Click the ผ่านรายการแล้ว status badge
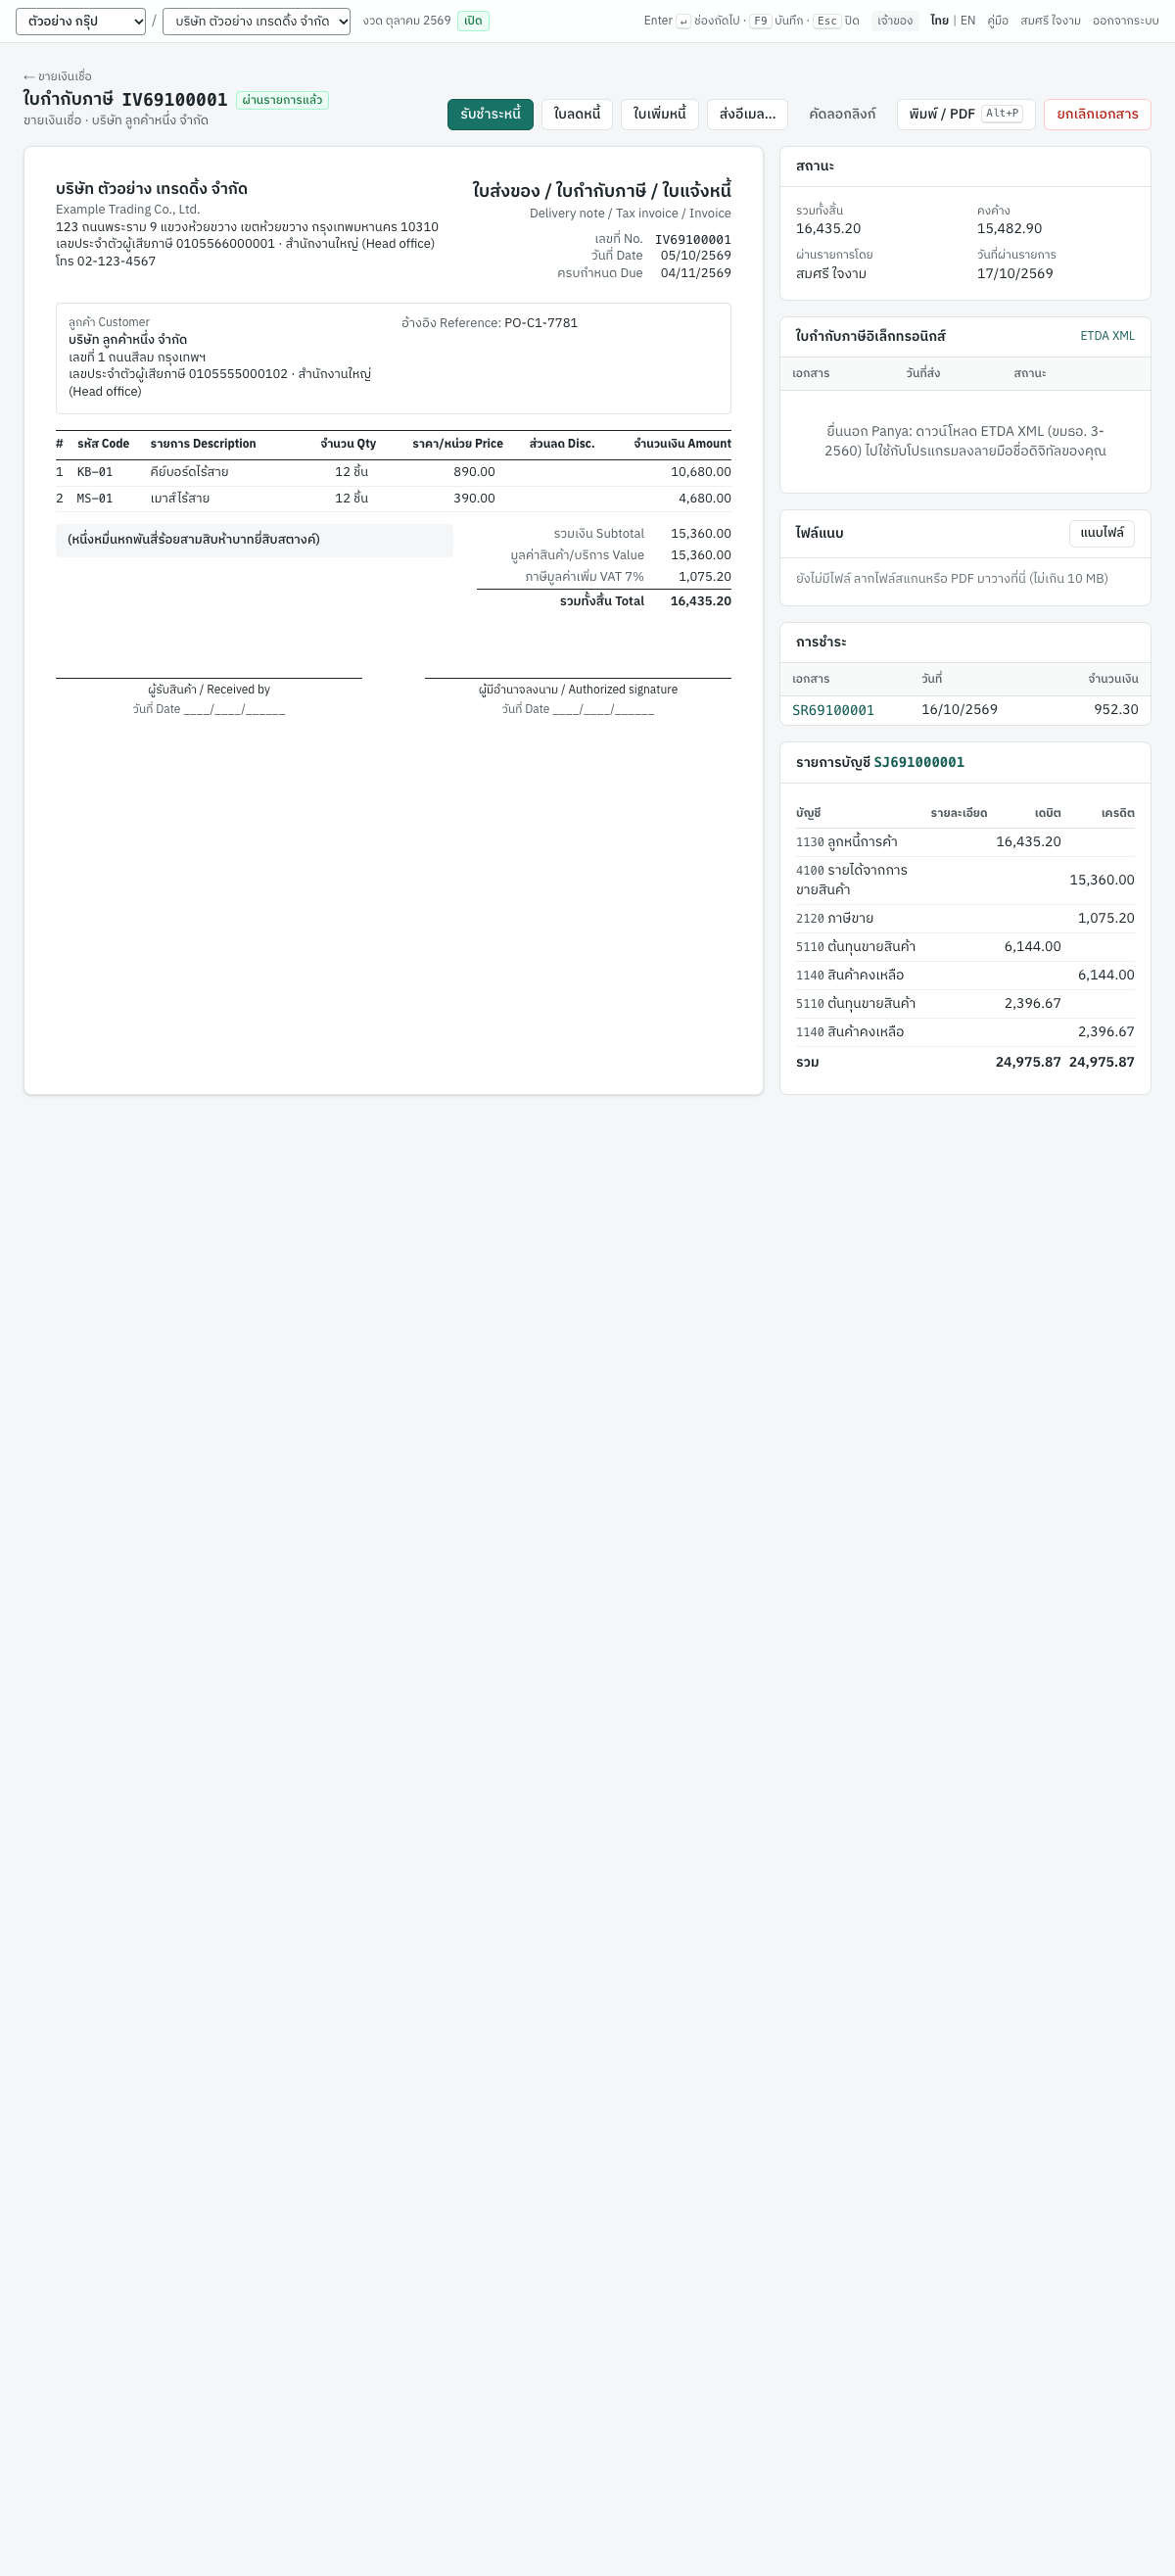 282,100
